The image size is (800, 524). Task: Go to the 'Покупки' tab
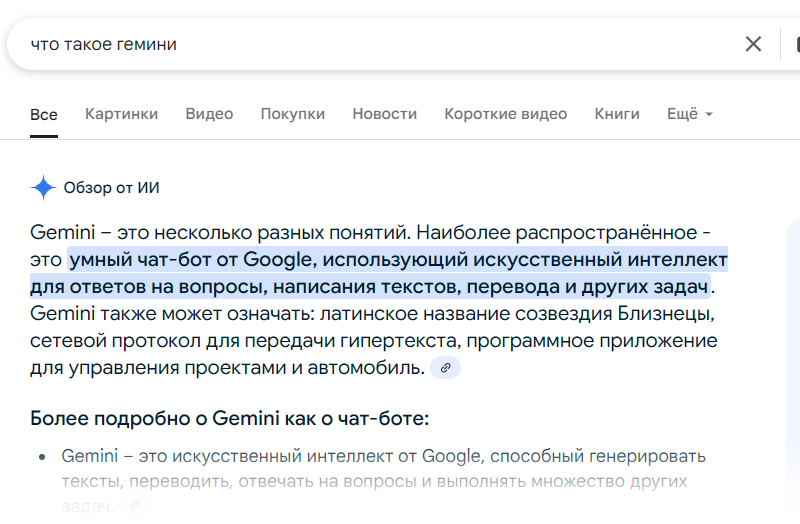tap(293, 114)
